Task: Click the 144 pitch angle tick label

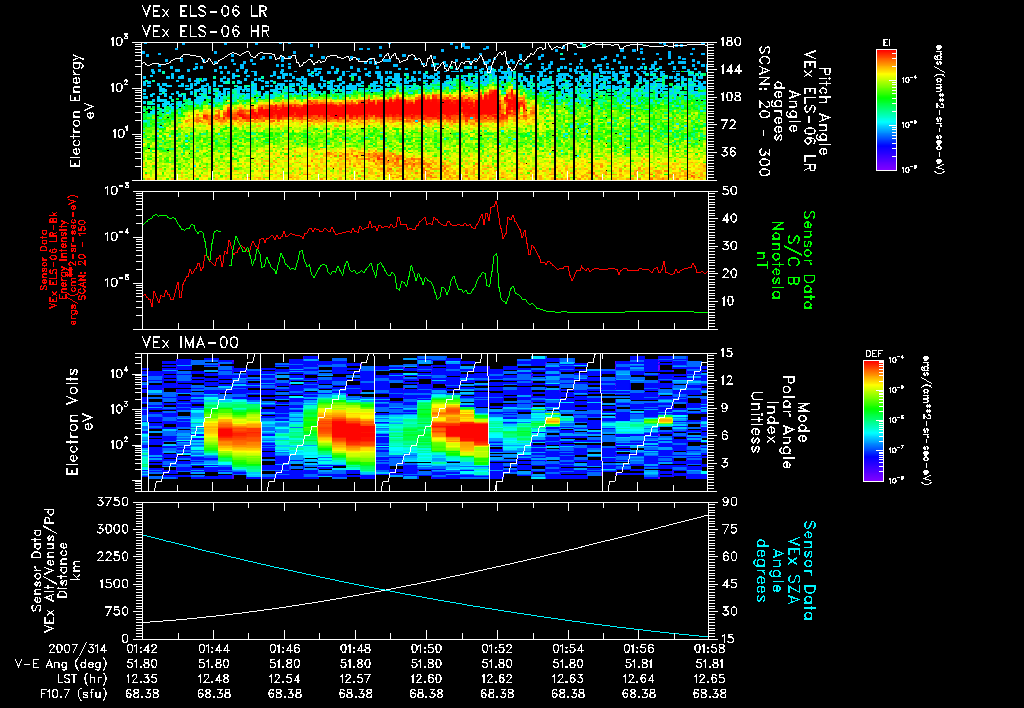Action: pyautogui.click(x=731, y=69)
